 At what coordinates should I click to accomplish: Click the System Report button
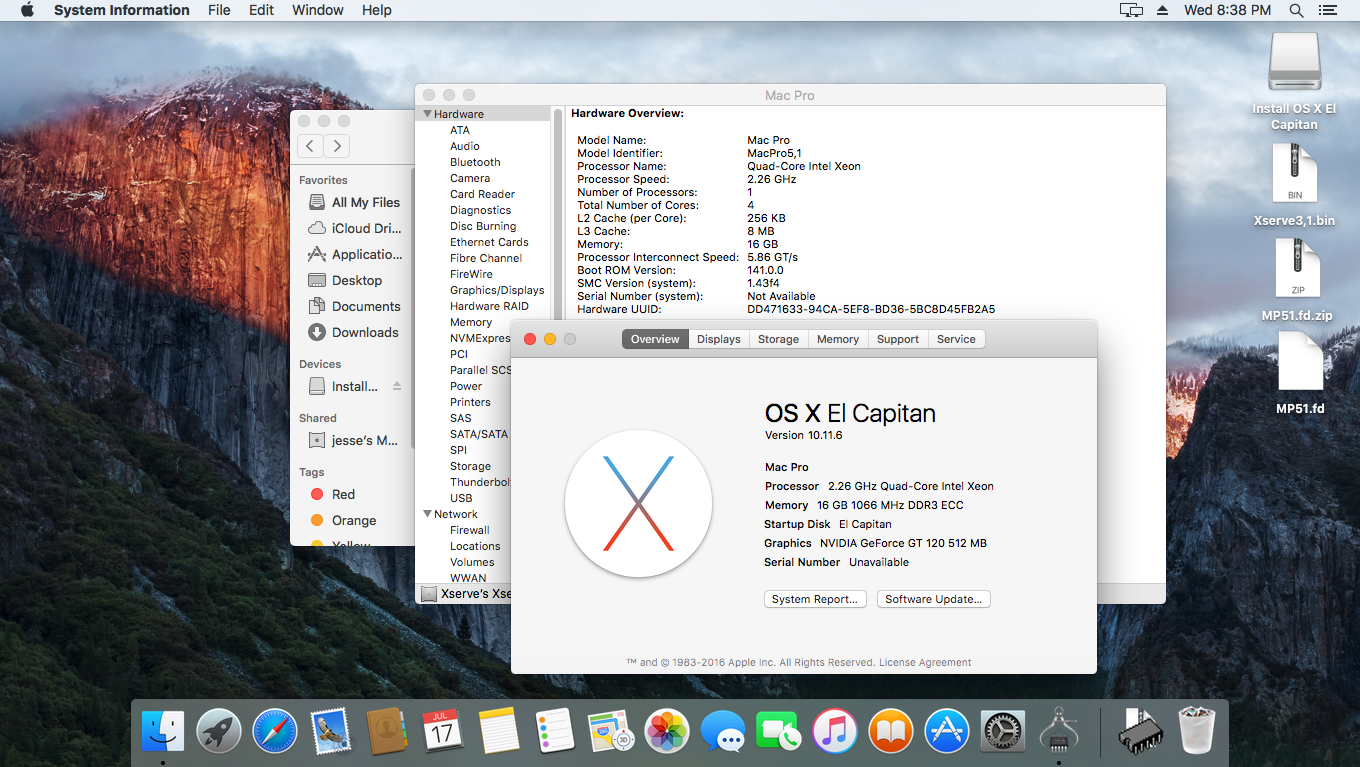pyautogui.click(x=815, y=599)
